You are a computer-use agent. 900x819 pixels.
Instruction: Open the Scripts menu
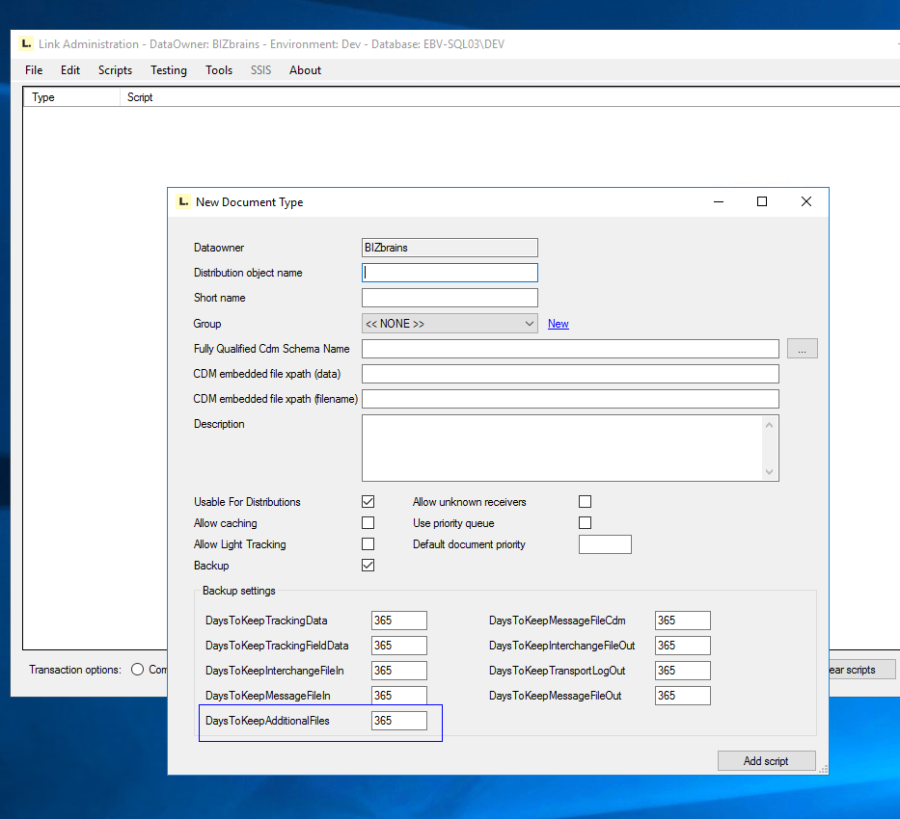[115, 70]
